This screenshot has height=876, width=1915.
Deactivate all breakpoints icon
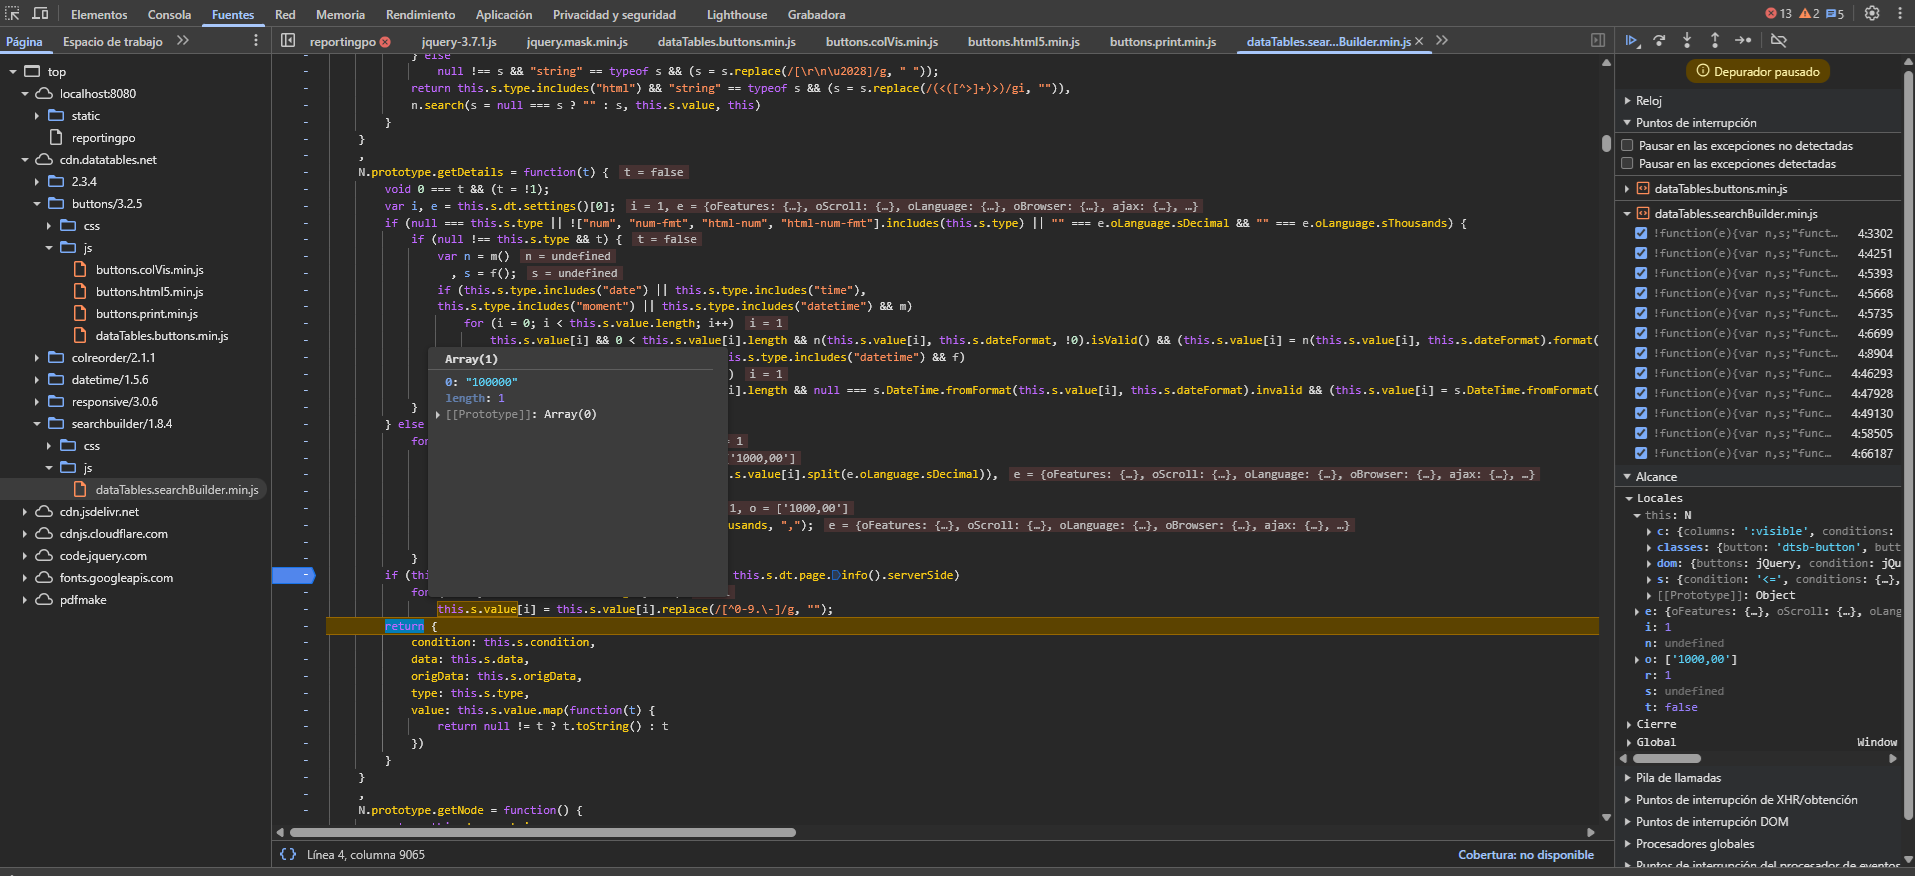(x=1778, y=41)
